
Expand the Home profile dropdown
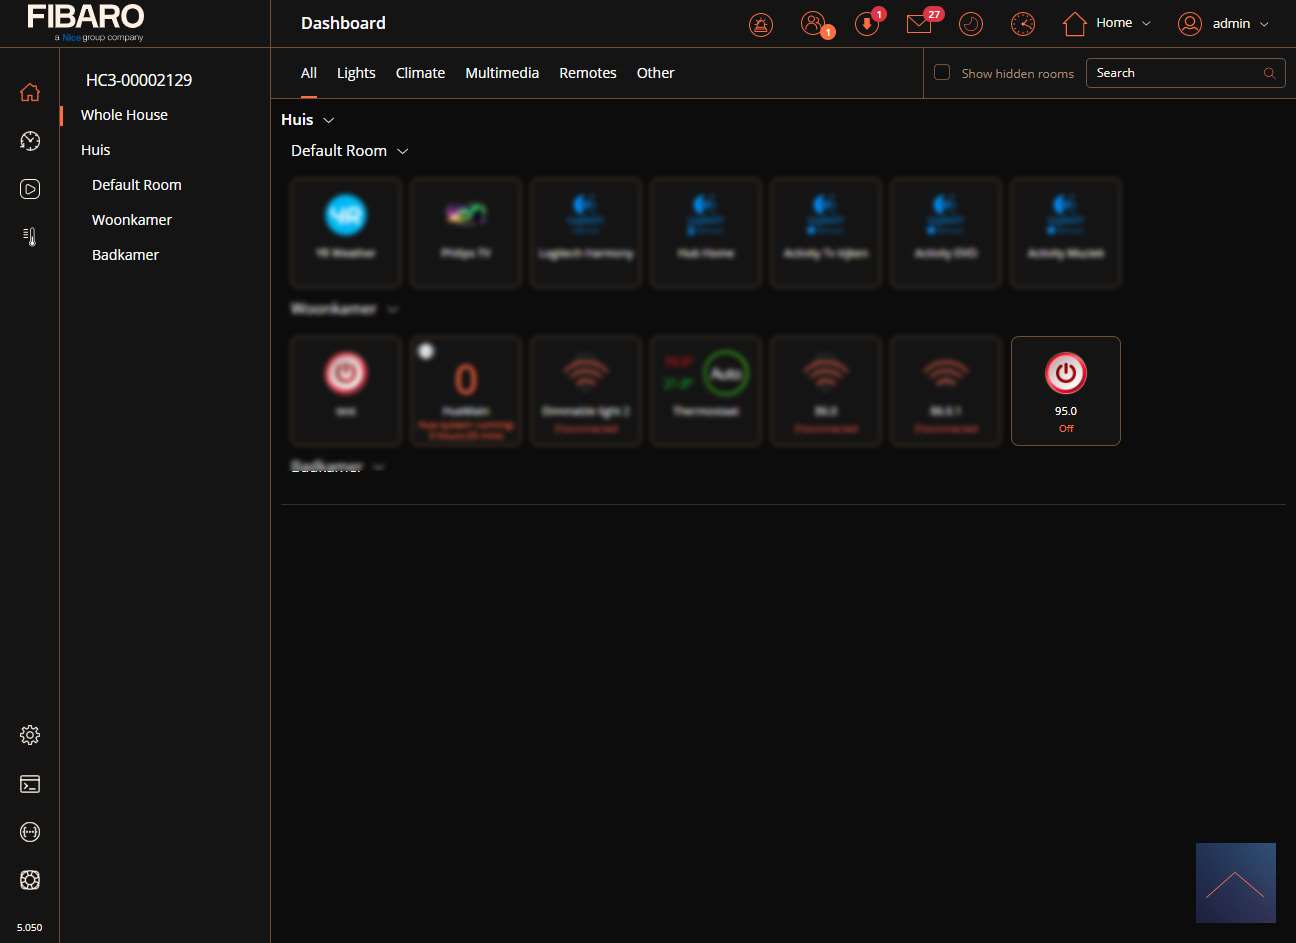(x=1107, y=23)
